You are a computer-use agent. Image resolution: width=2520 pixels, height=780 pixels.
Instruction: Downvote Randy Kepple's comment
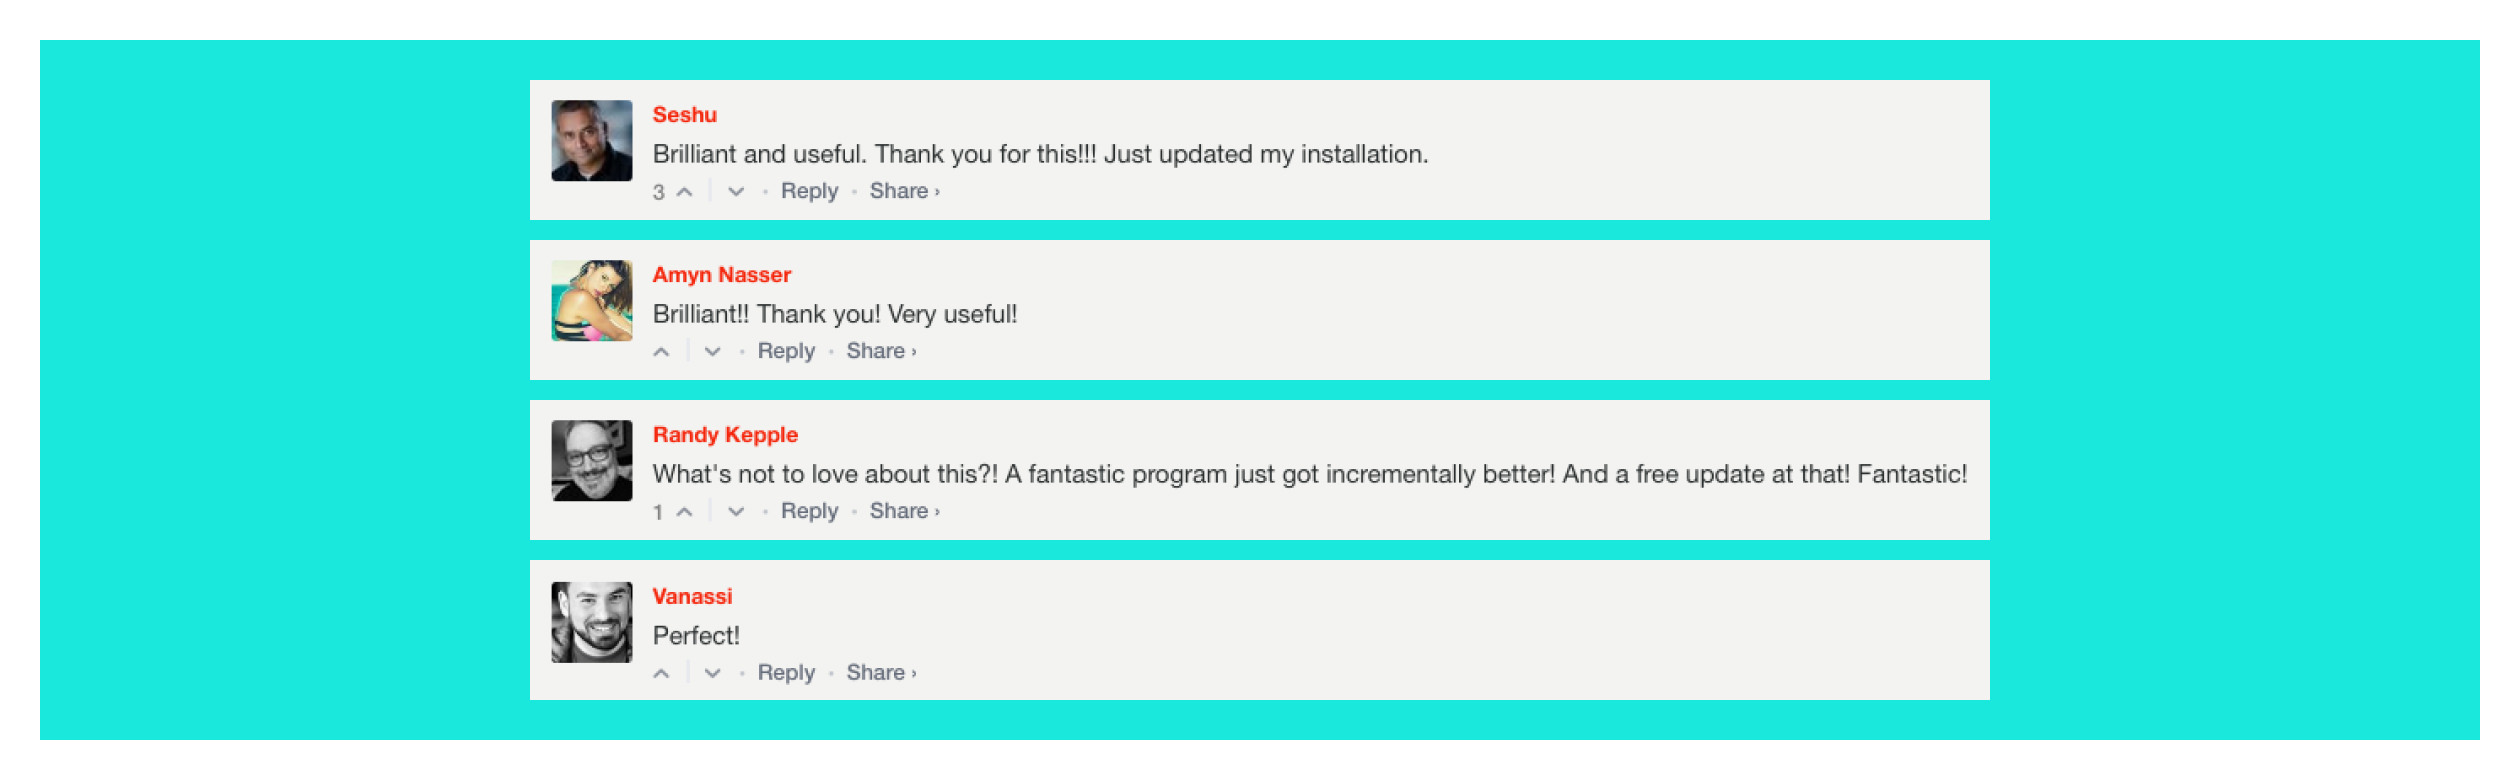click(736, 511)
